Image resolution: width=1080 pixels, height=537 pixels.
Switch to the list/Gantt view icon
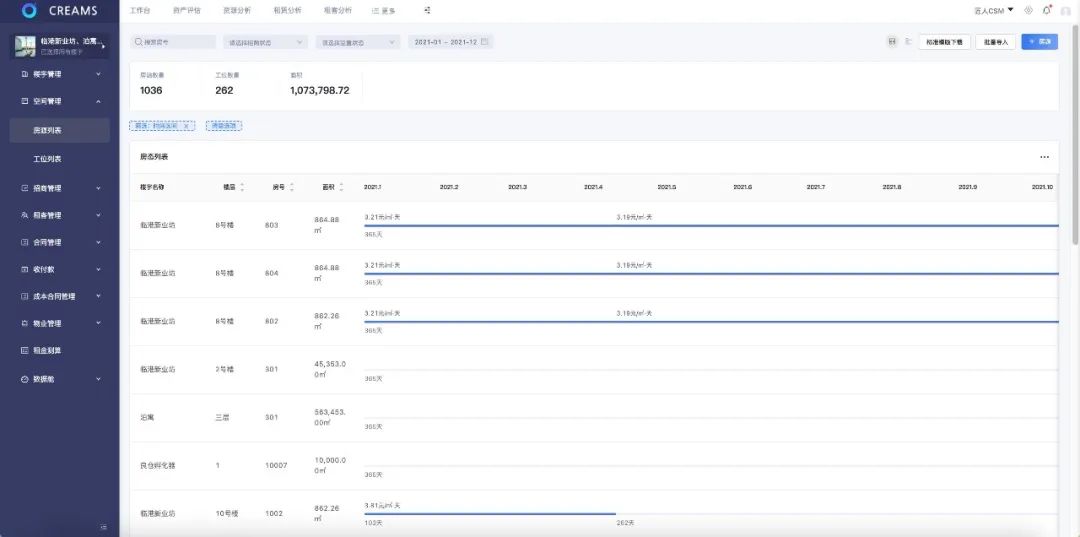click(x=908, y=42)
